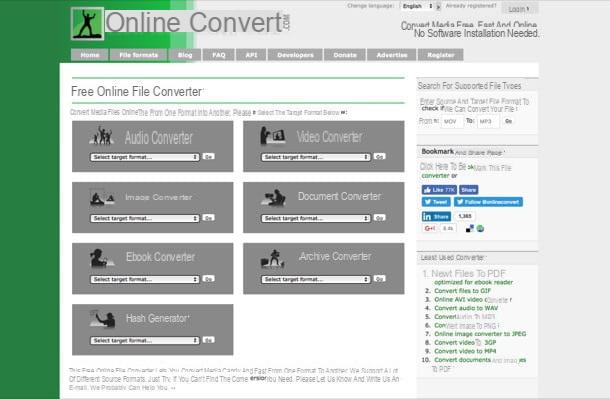Viewport: 610px width, 399px height.
Task: Click the Facebook Like button
Action: pyautogui.click(x=439, y=190)
